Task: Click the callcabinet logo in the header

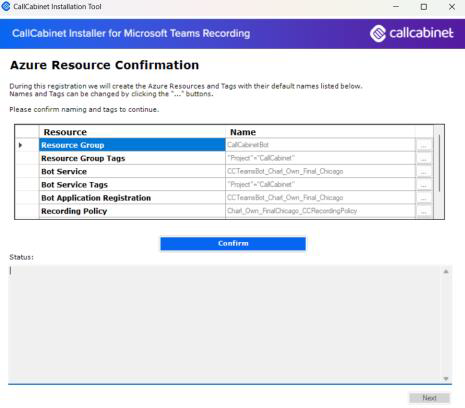Action: coord(412,33)
